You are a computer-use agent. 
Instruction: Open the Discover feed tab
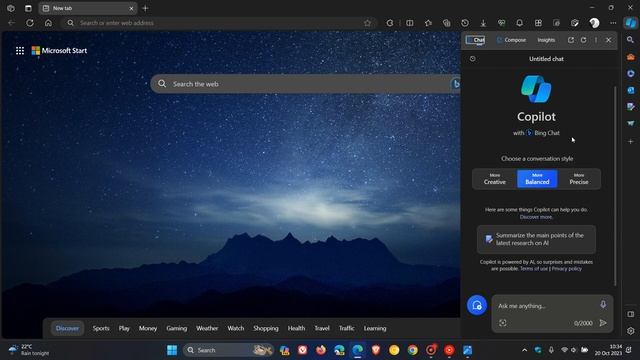(67, 328)
